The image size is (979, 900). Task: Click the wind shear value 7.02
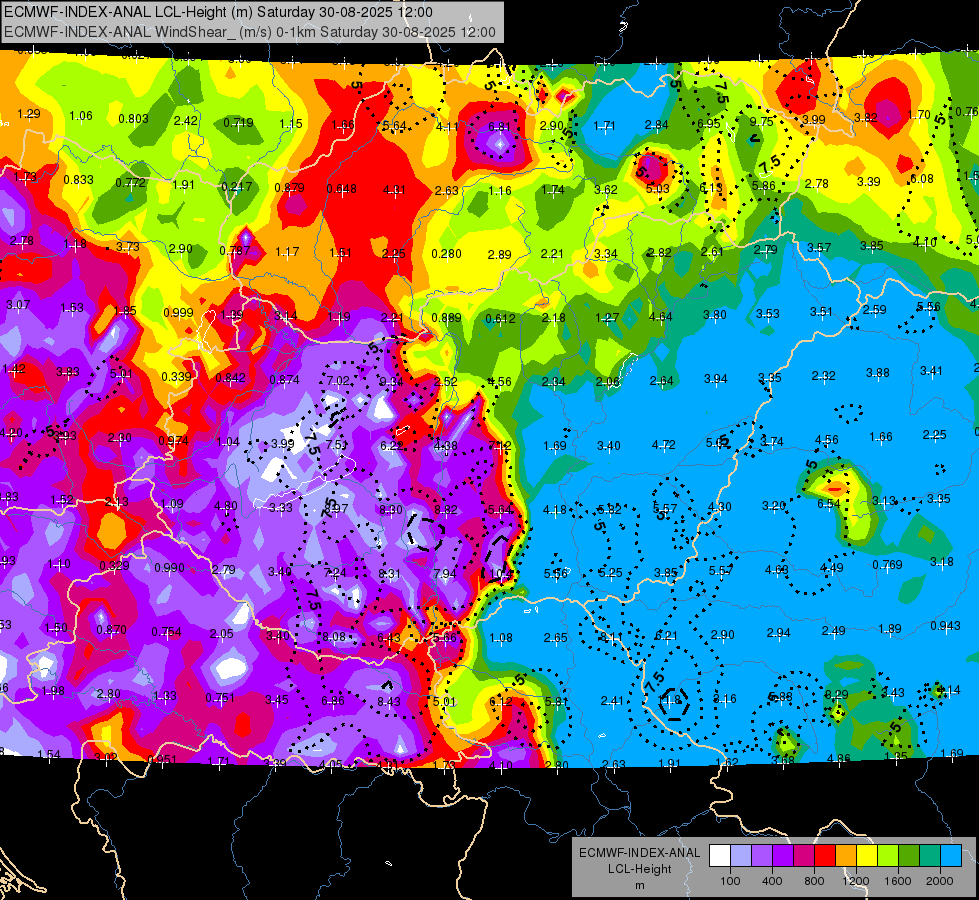tap(338, 380)
